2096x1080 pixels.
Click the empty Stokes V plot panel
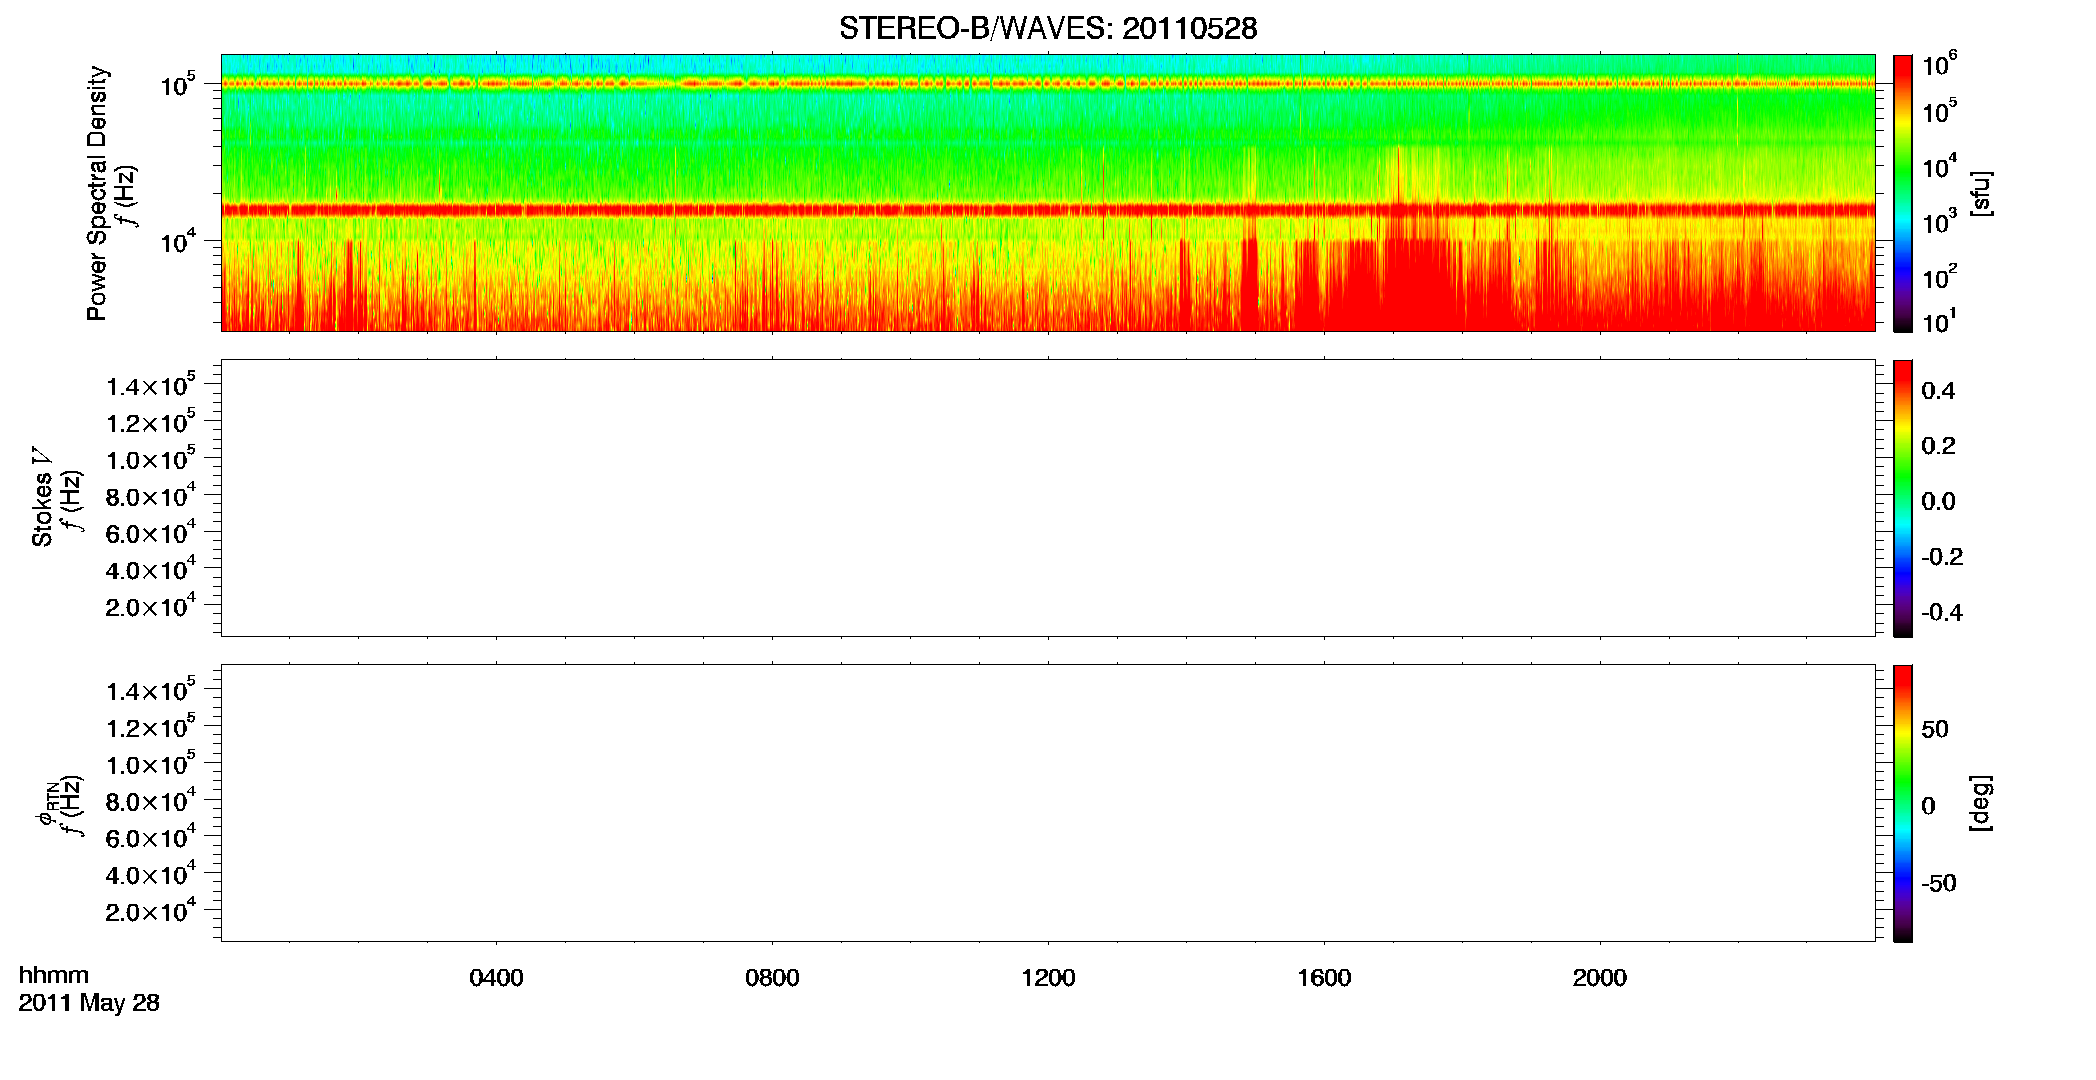[1048, 498]
